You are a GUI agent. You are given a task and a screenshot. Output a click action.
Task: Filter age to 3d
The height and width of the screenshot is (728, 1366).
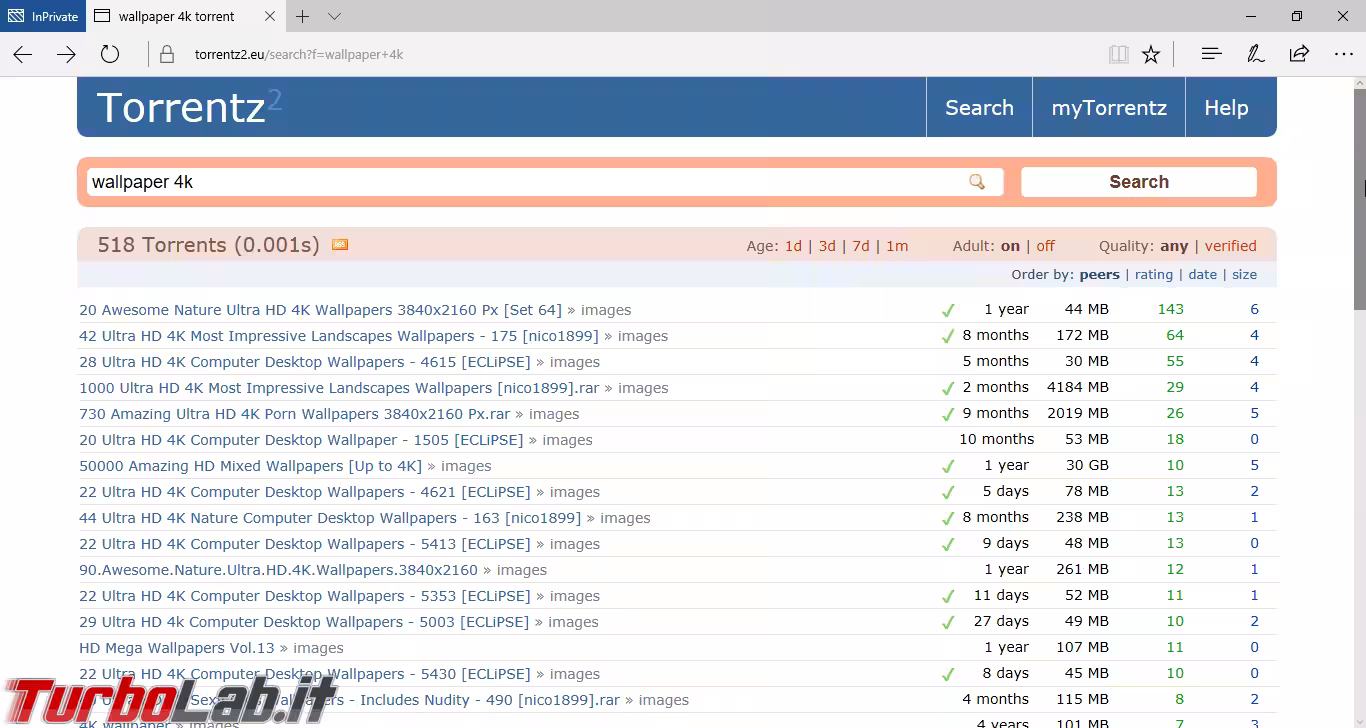[x=827, y=246]
